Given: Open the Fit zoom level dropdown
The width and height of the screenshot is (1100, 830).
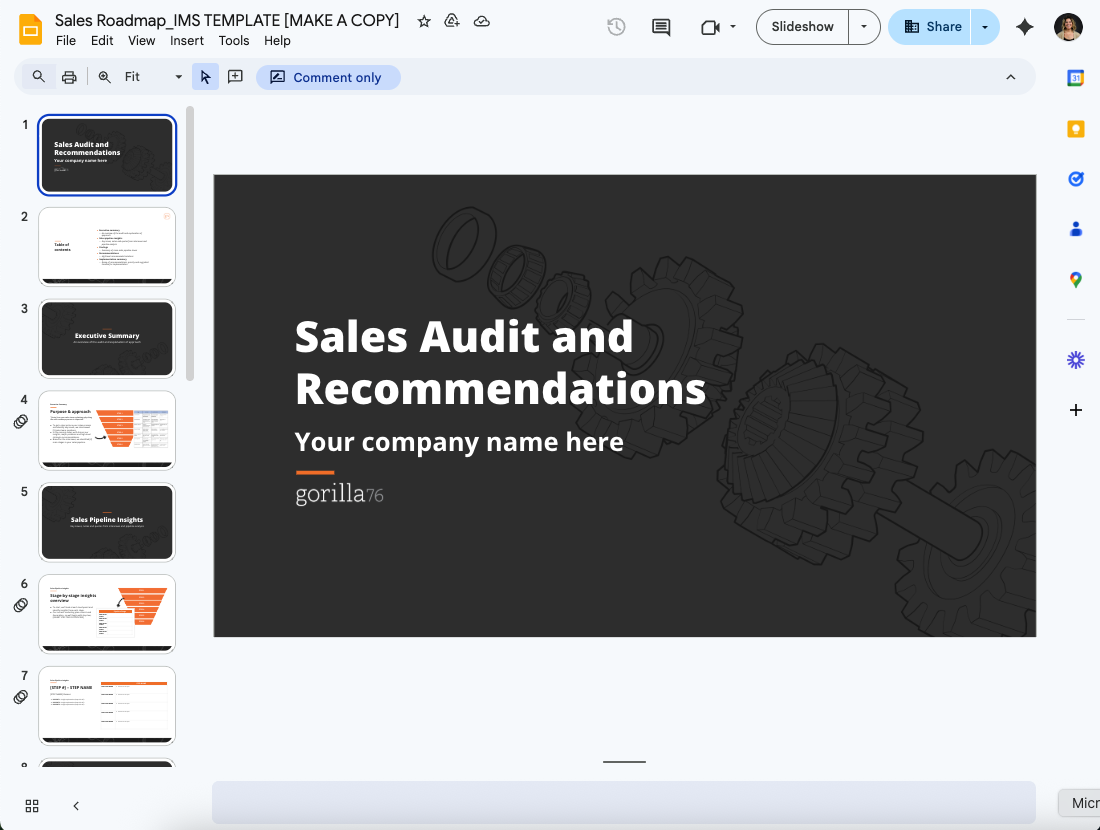Looking at the screenshot, I should coord(154,77).
